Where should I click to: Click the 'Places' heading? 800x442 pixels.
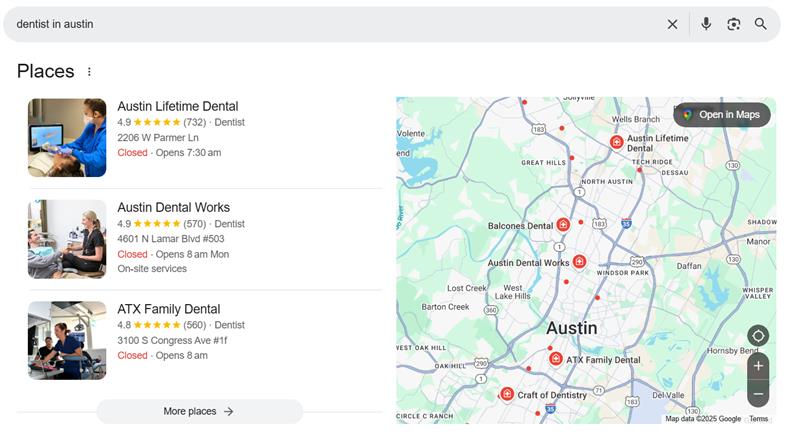click(45, 71)
